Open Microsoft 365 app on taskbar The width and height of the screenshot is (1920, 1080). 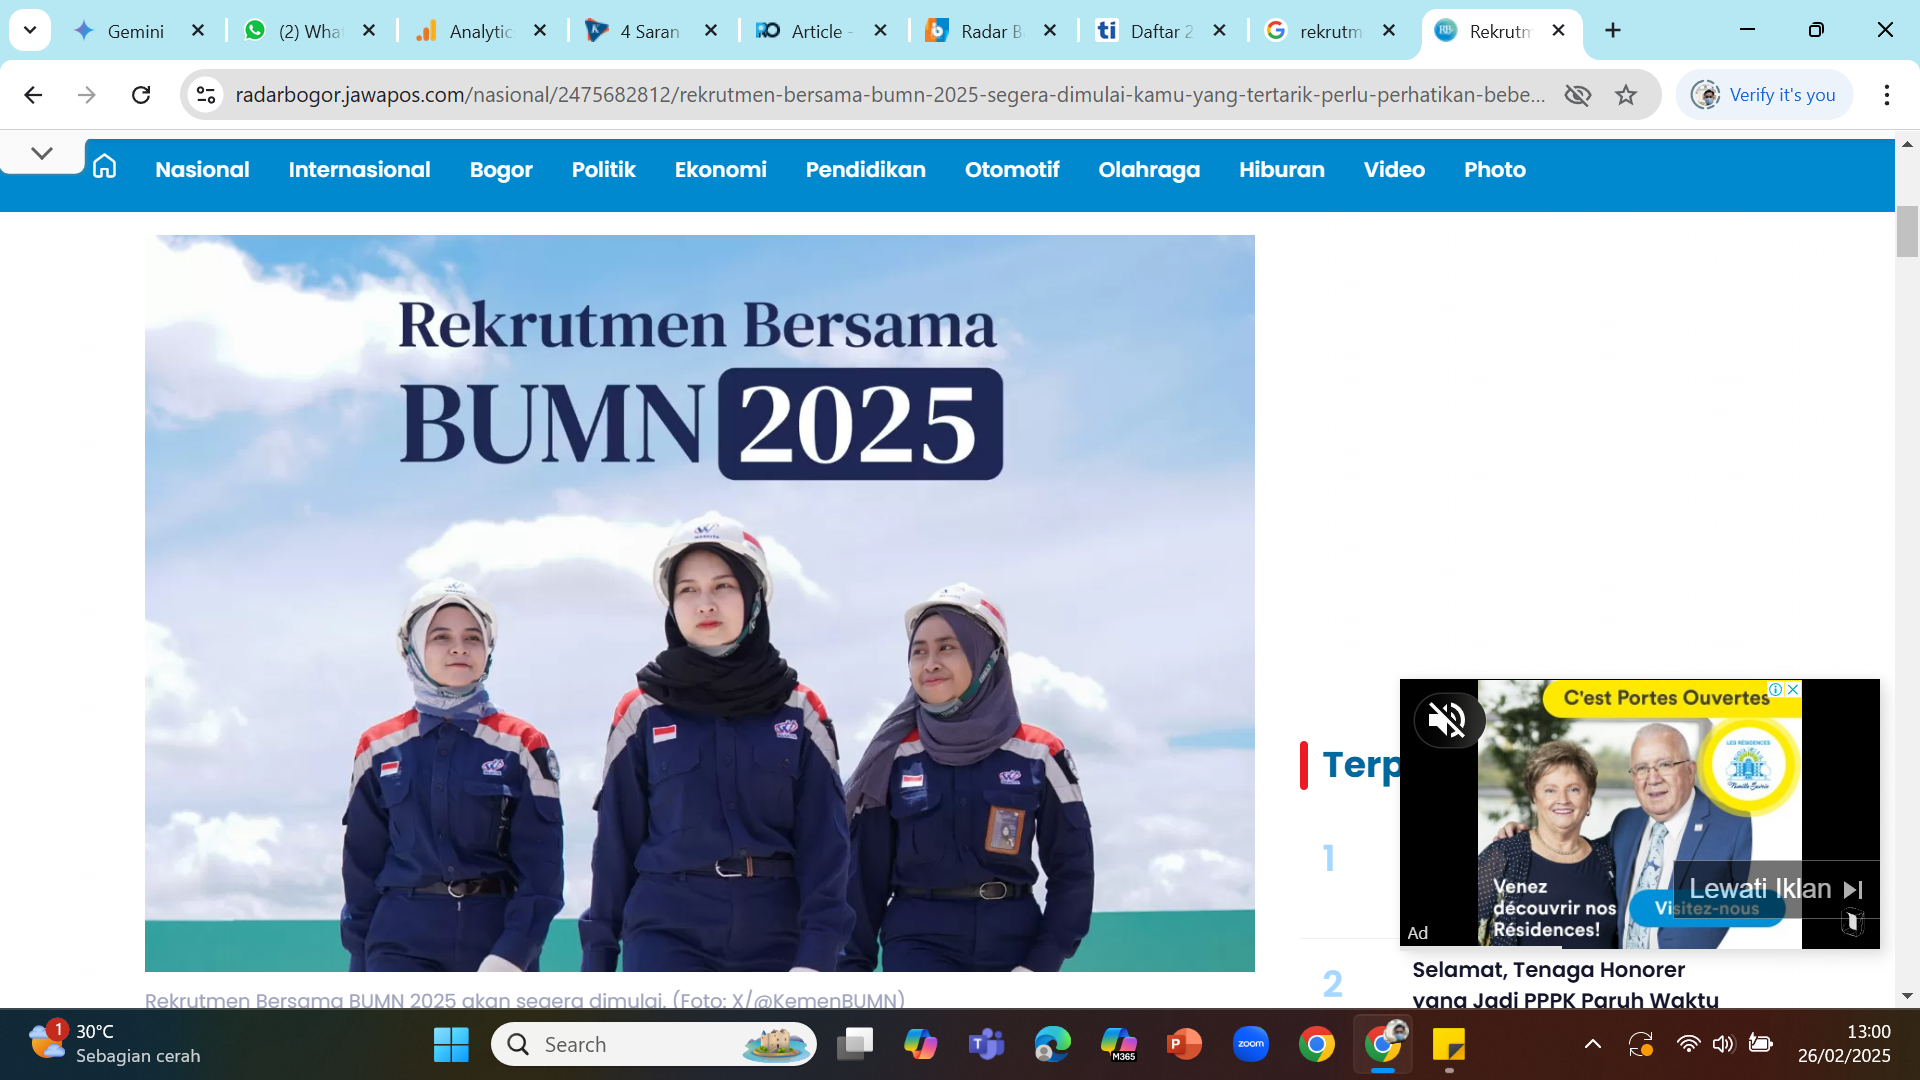1119,1045
